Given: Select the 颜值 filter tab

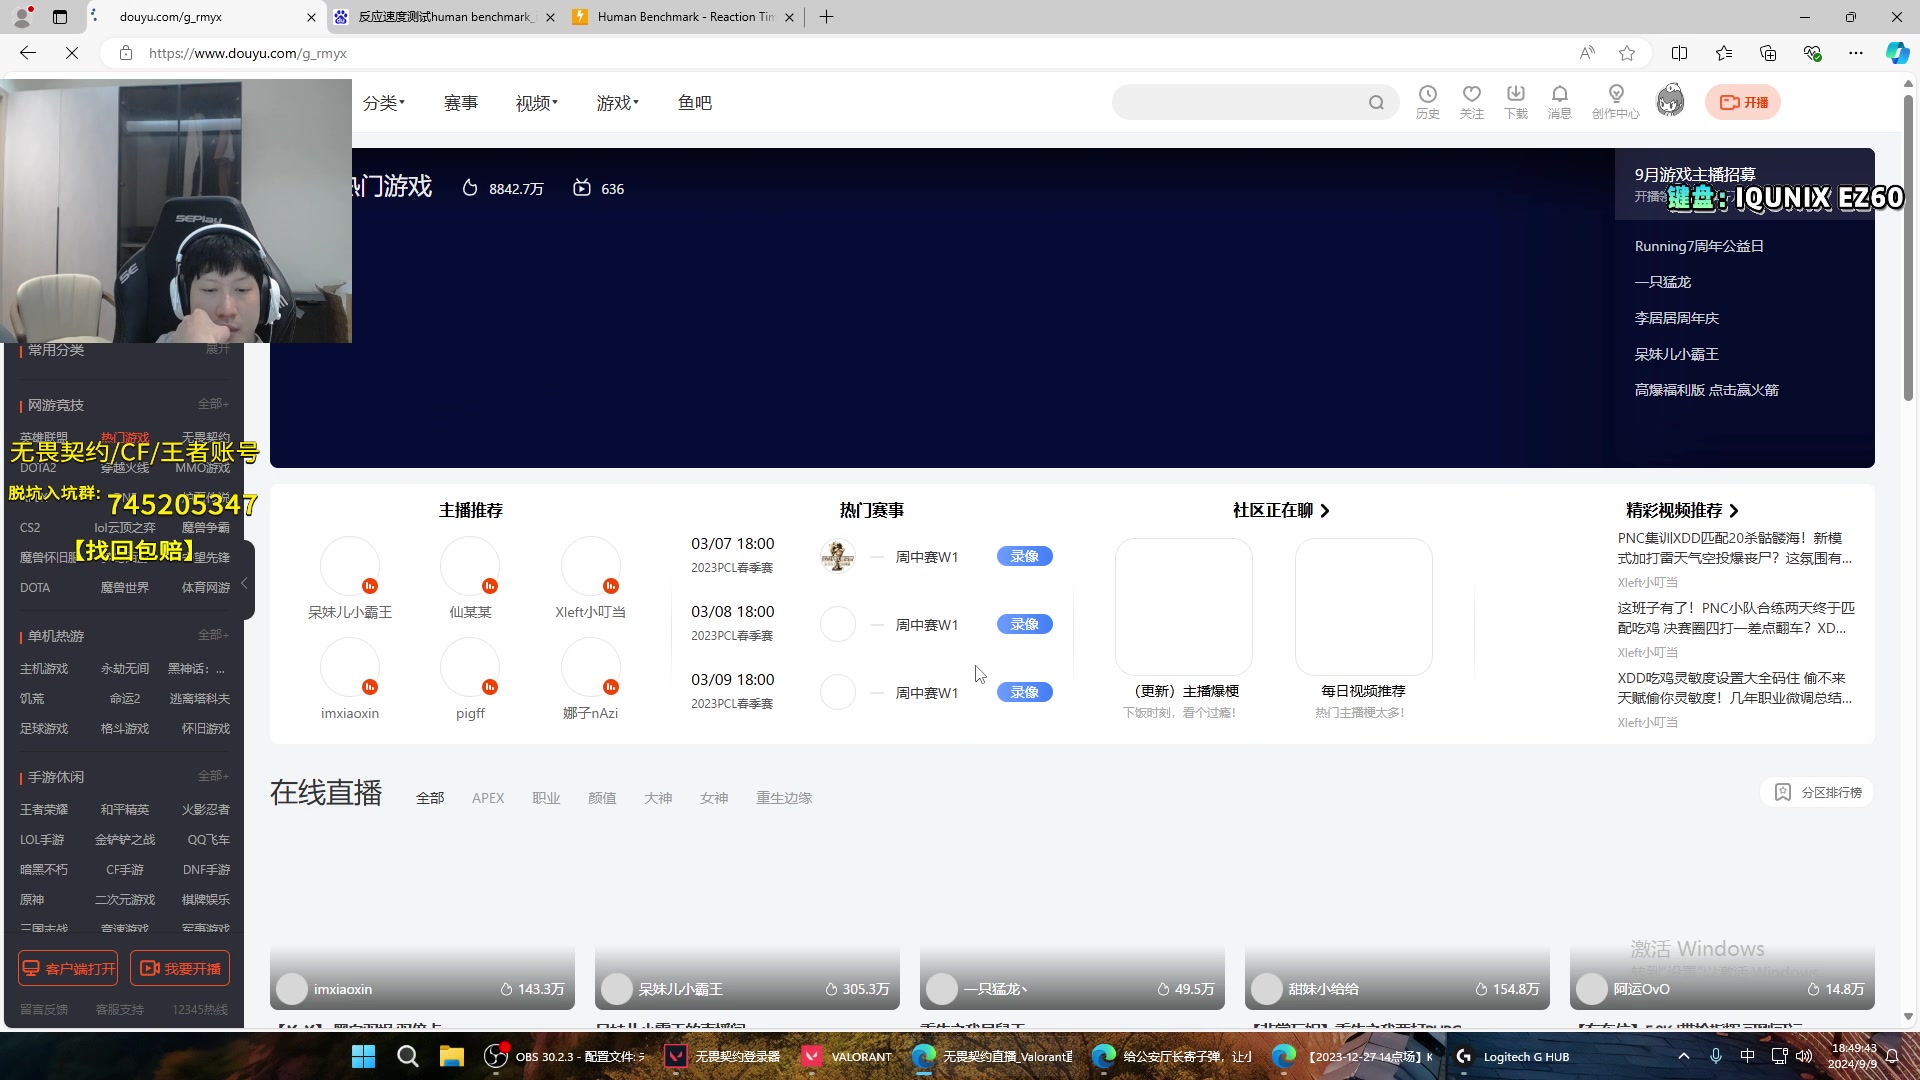Looking at the screenshot, I should 602,798.
